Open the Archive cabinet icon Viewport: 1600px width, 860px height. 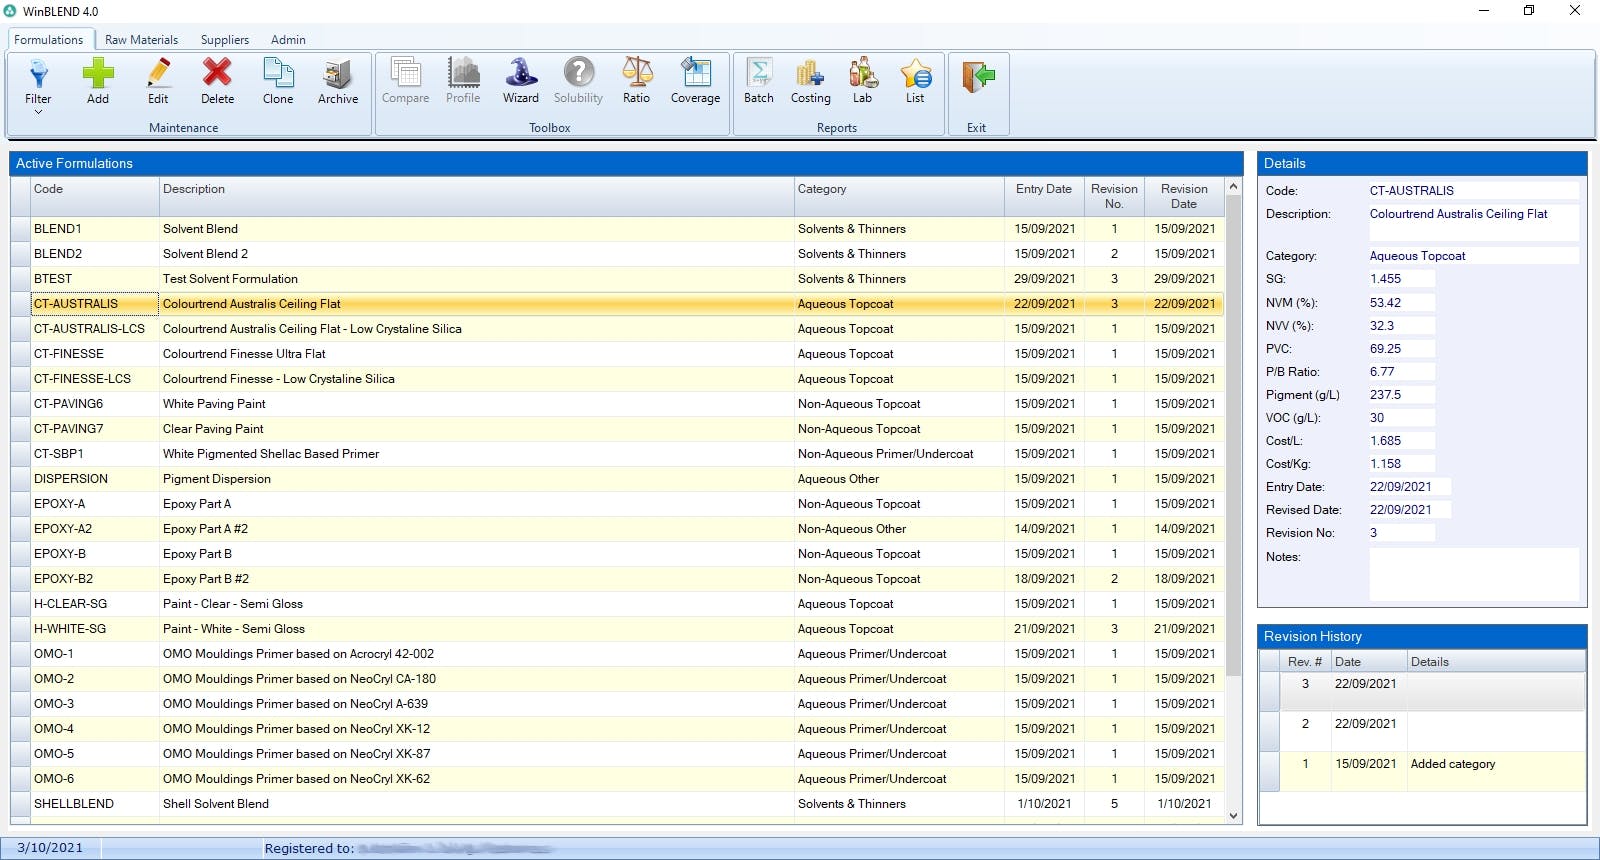pyautogui.click(x=338, y=80)
